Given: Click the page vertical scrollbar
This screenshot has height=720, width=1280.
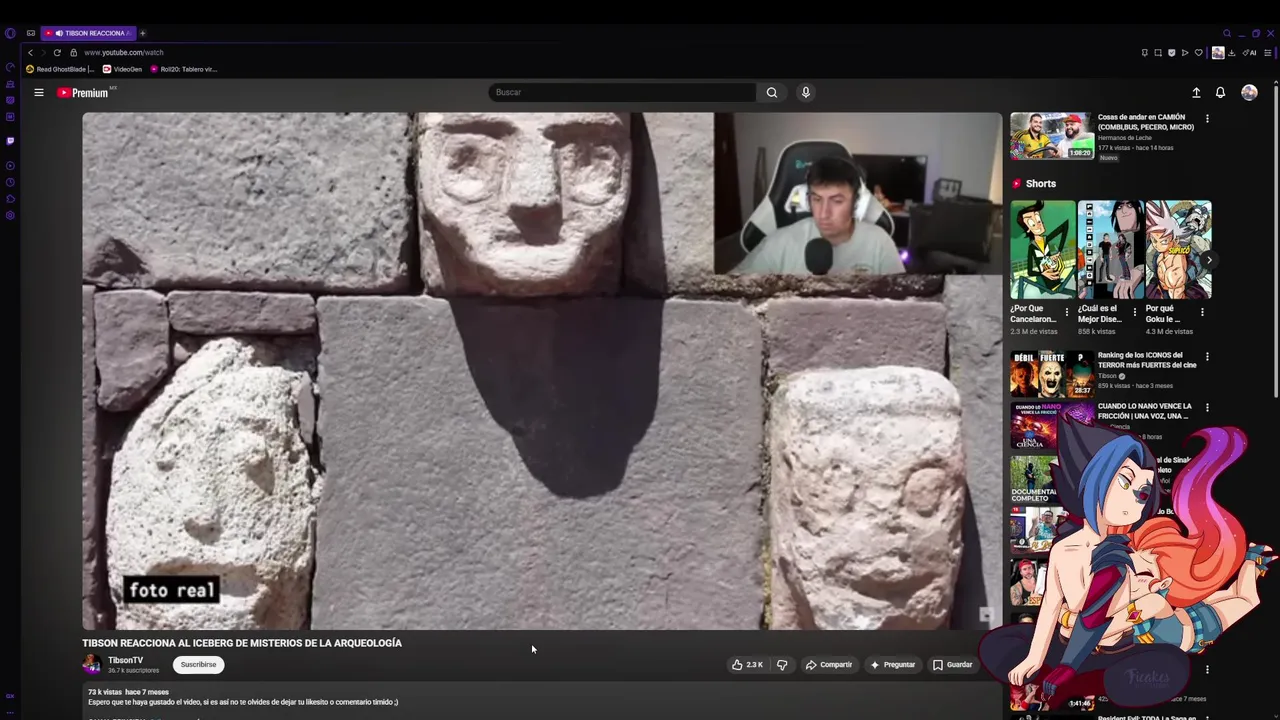Looking at the screenshot, I should click(x=1276, y=240).
